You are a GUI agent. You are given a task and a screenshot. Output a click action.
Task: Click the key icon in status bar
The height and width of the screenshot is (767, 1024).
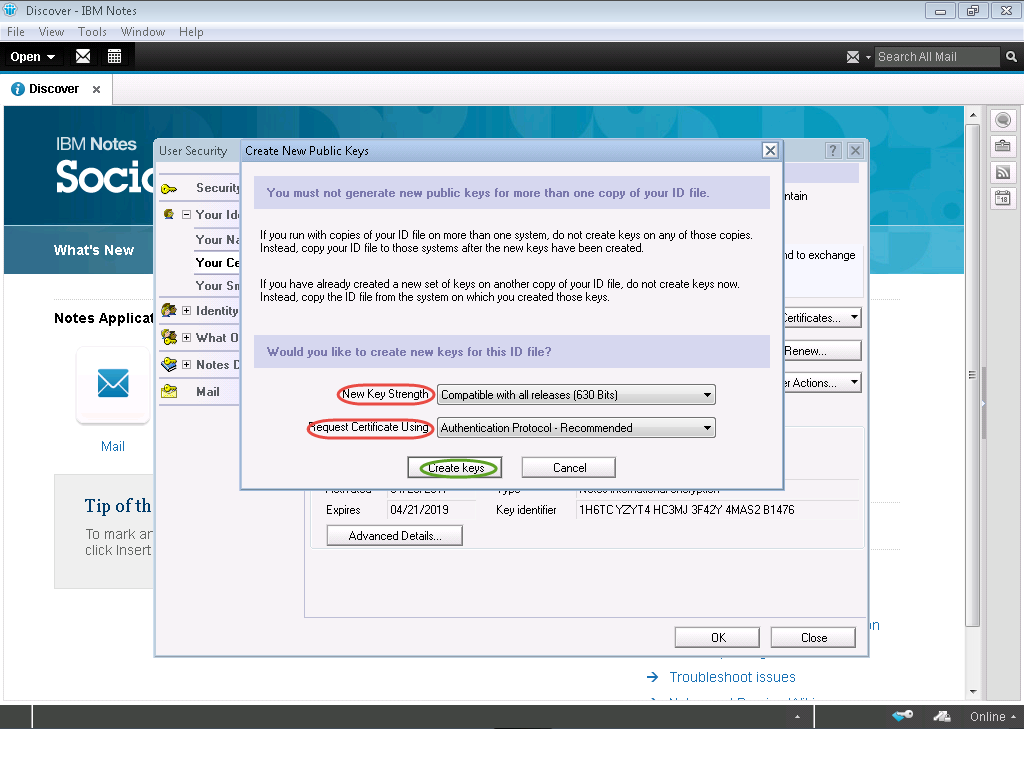click(x=903, y=716)
